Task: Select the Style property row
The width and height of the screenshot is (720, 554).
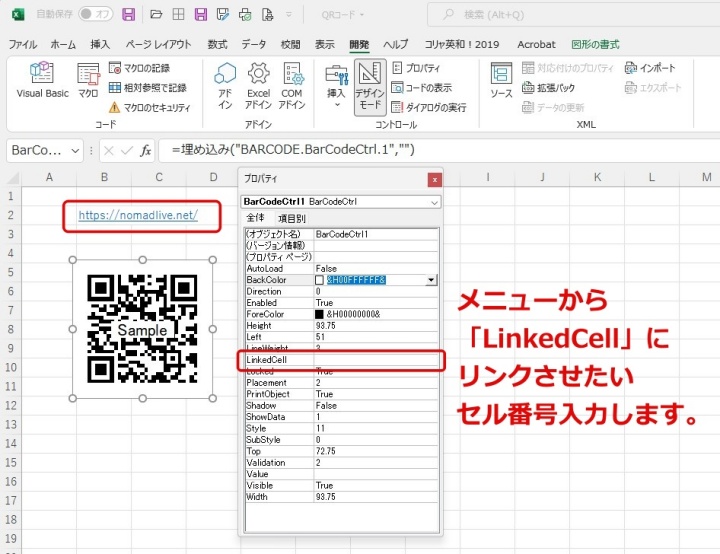Action: 342,428
